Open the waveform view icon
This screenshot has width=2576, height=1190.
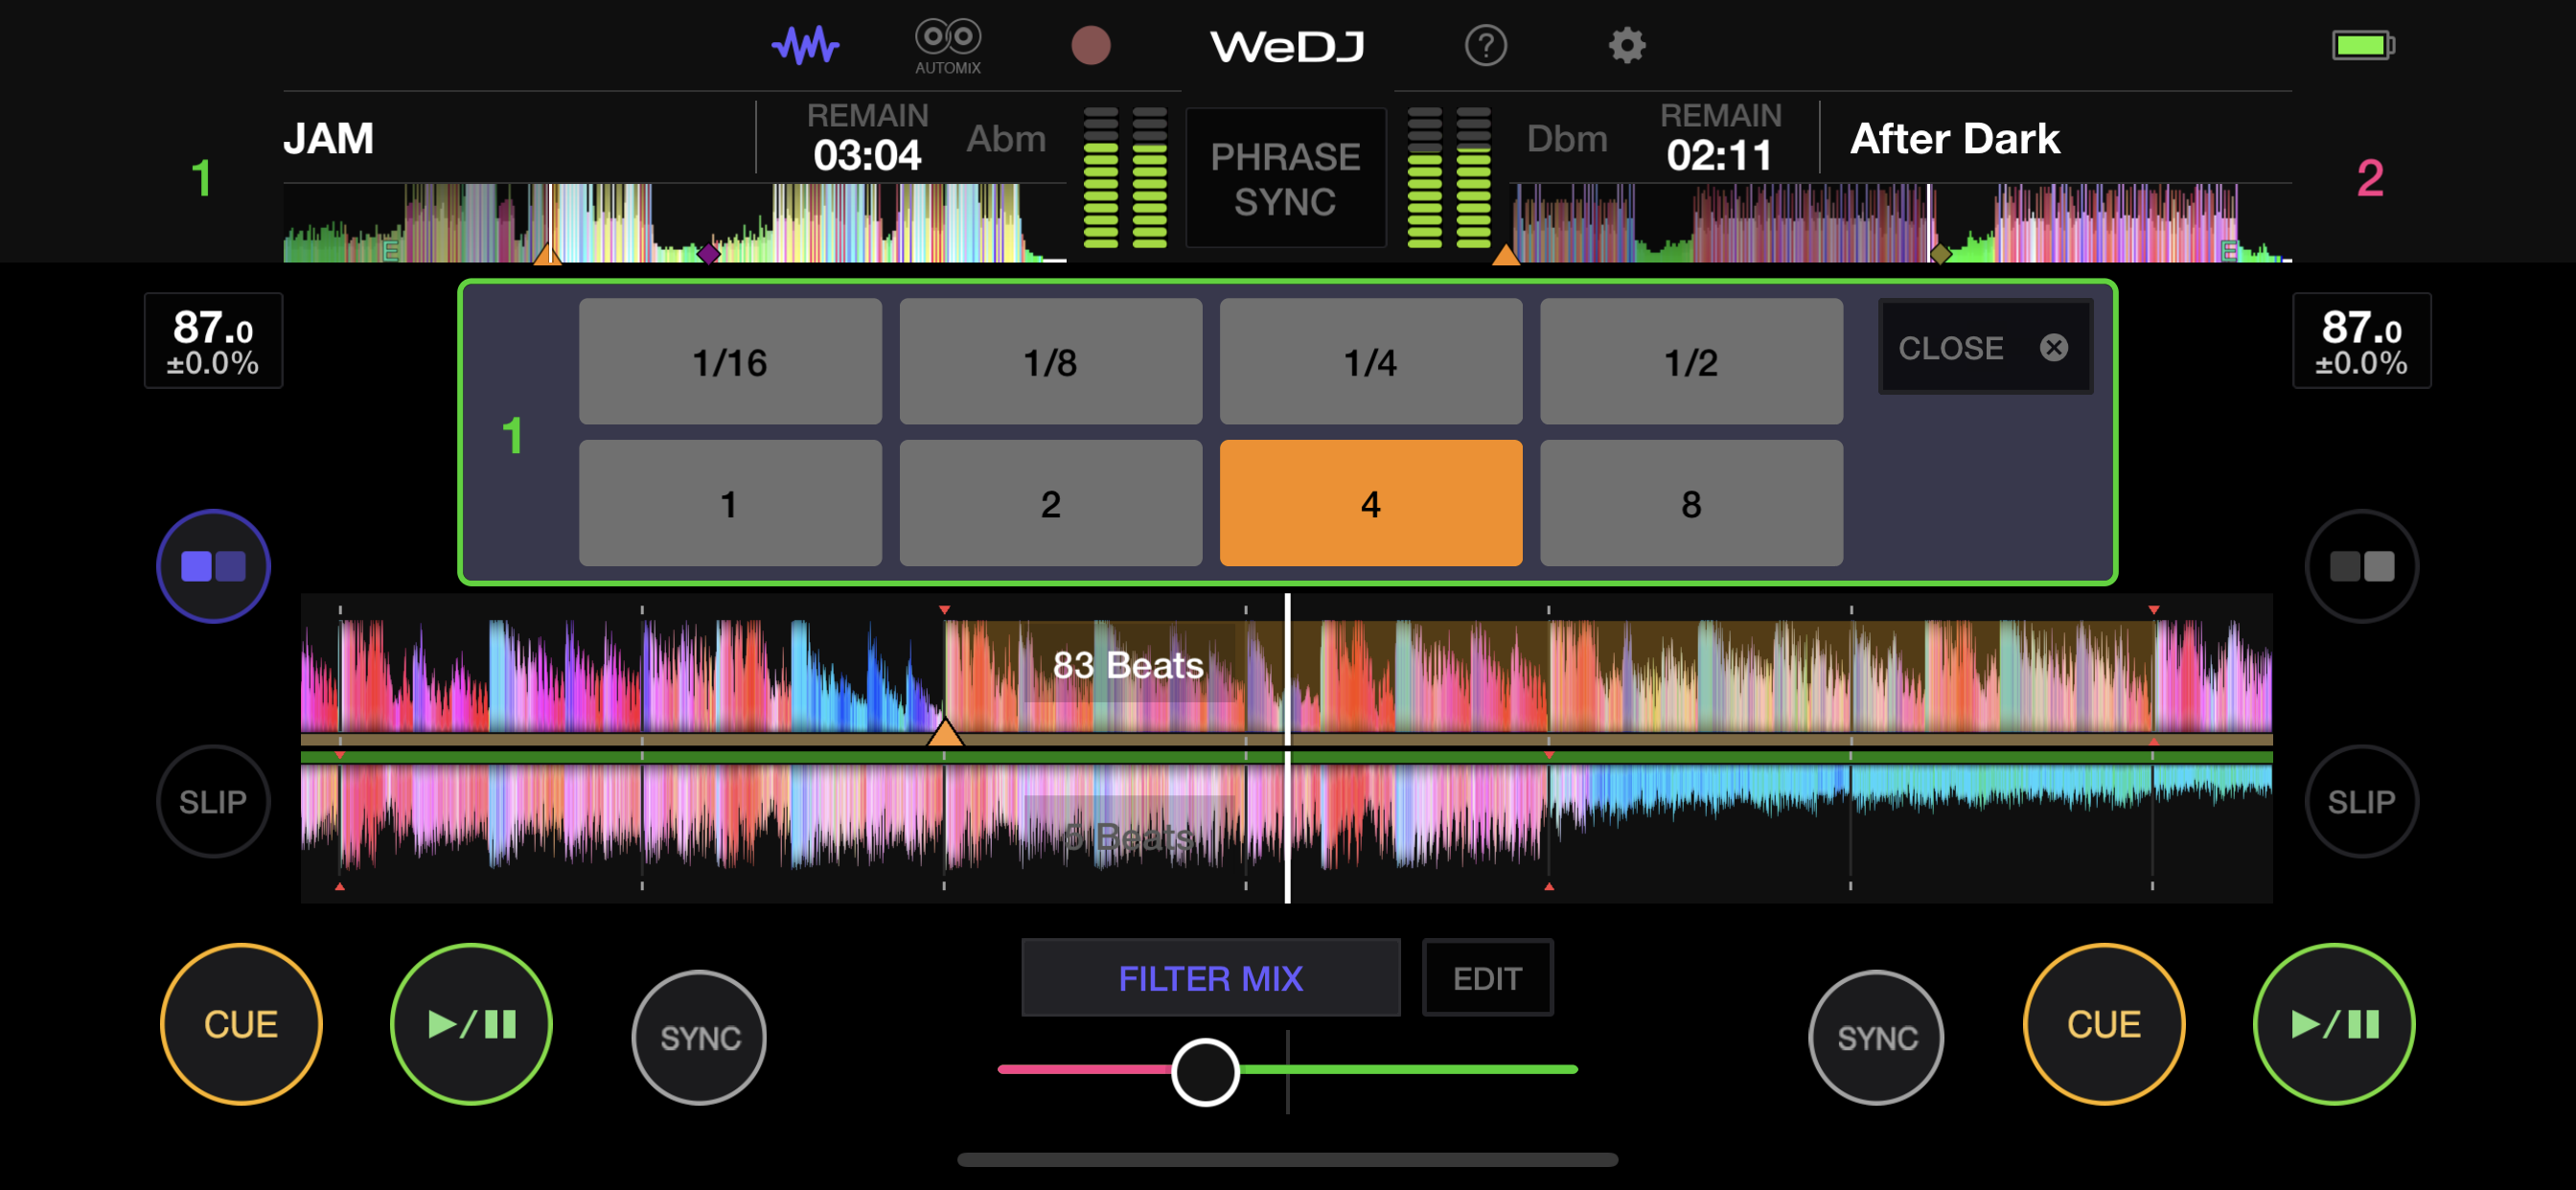pos(805,45)
